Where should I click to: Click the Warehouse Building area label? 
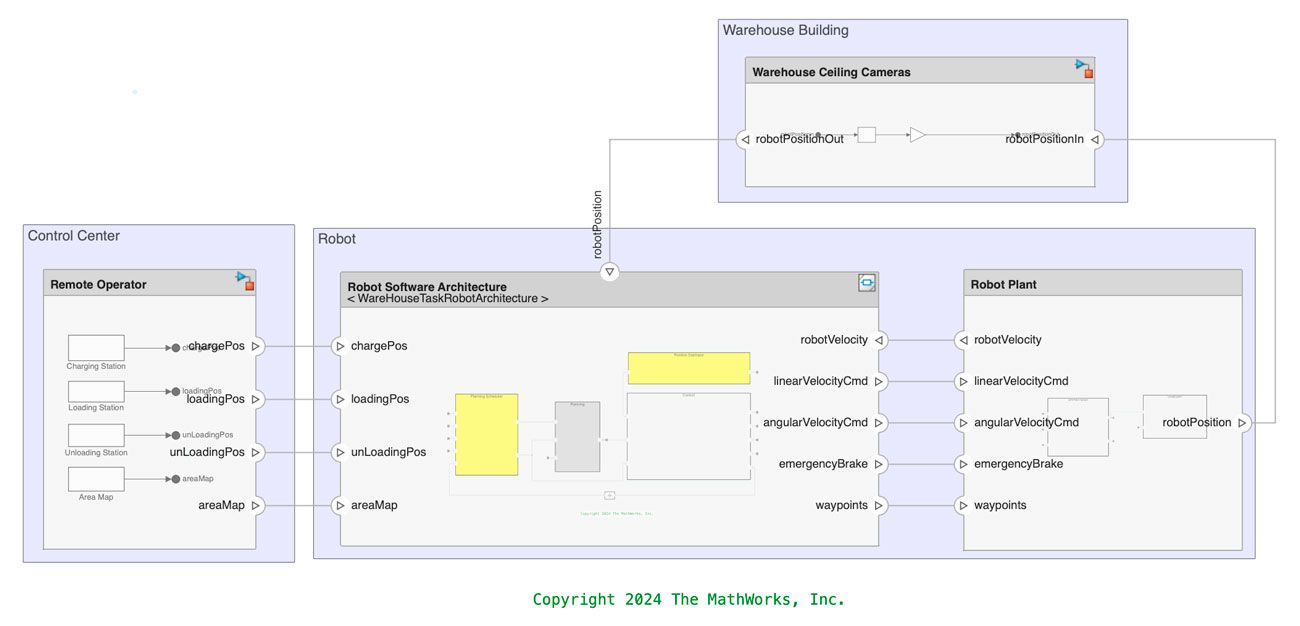(x=785, y=31)
